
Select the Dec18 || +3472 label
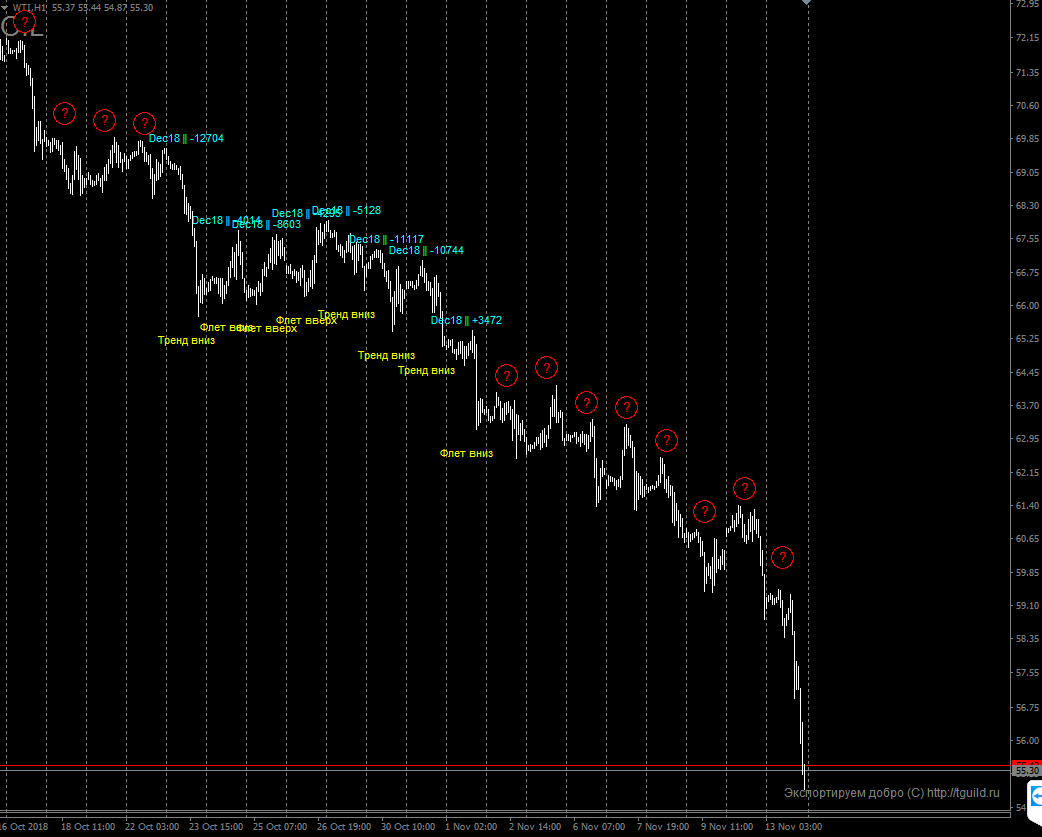point(466,320)
